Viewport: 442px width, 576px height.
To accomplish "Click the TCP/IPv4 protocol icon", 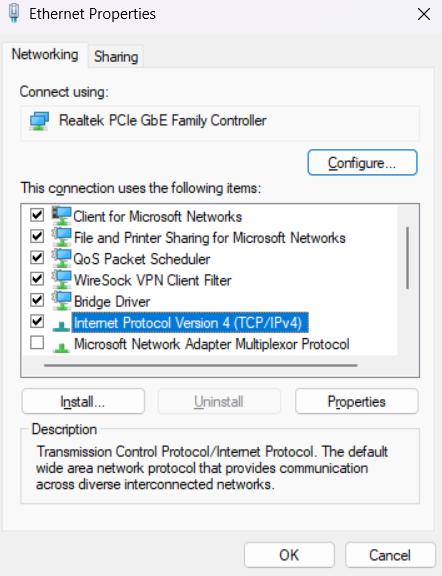I will coord(61,326).
